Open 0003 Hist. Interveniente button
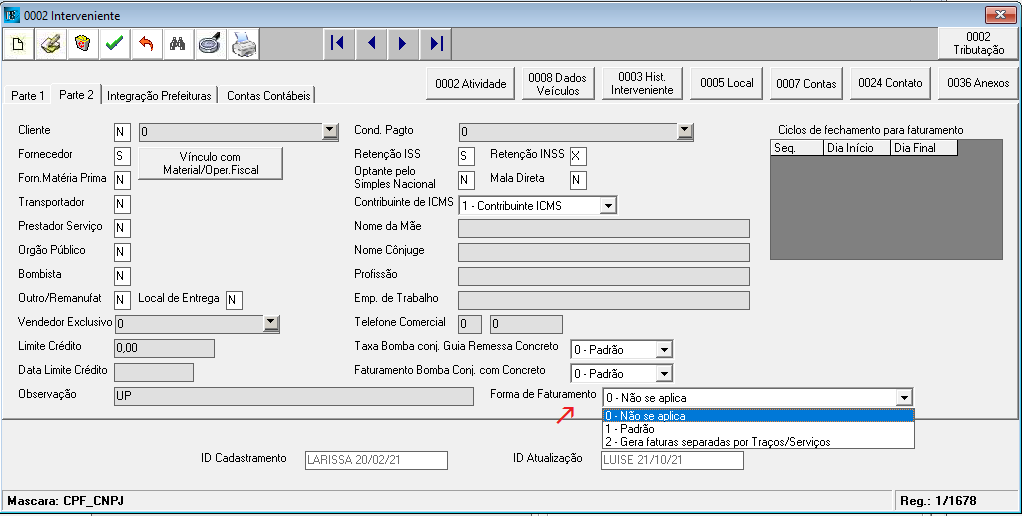The image size is (1022, 516). (642, 83)
